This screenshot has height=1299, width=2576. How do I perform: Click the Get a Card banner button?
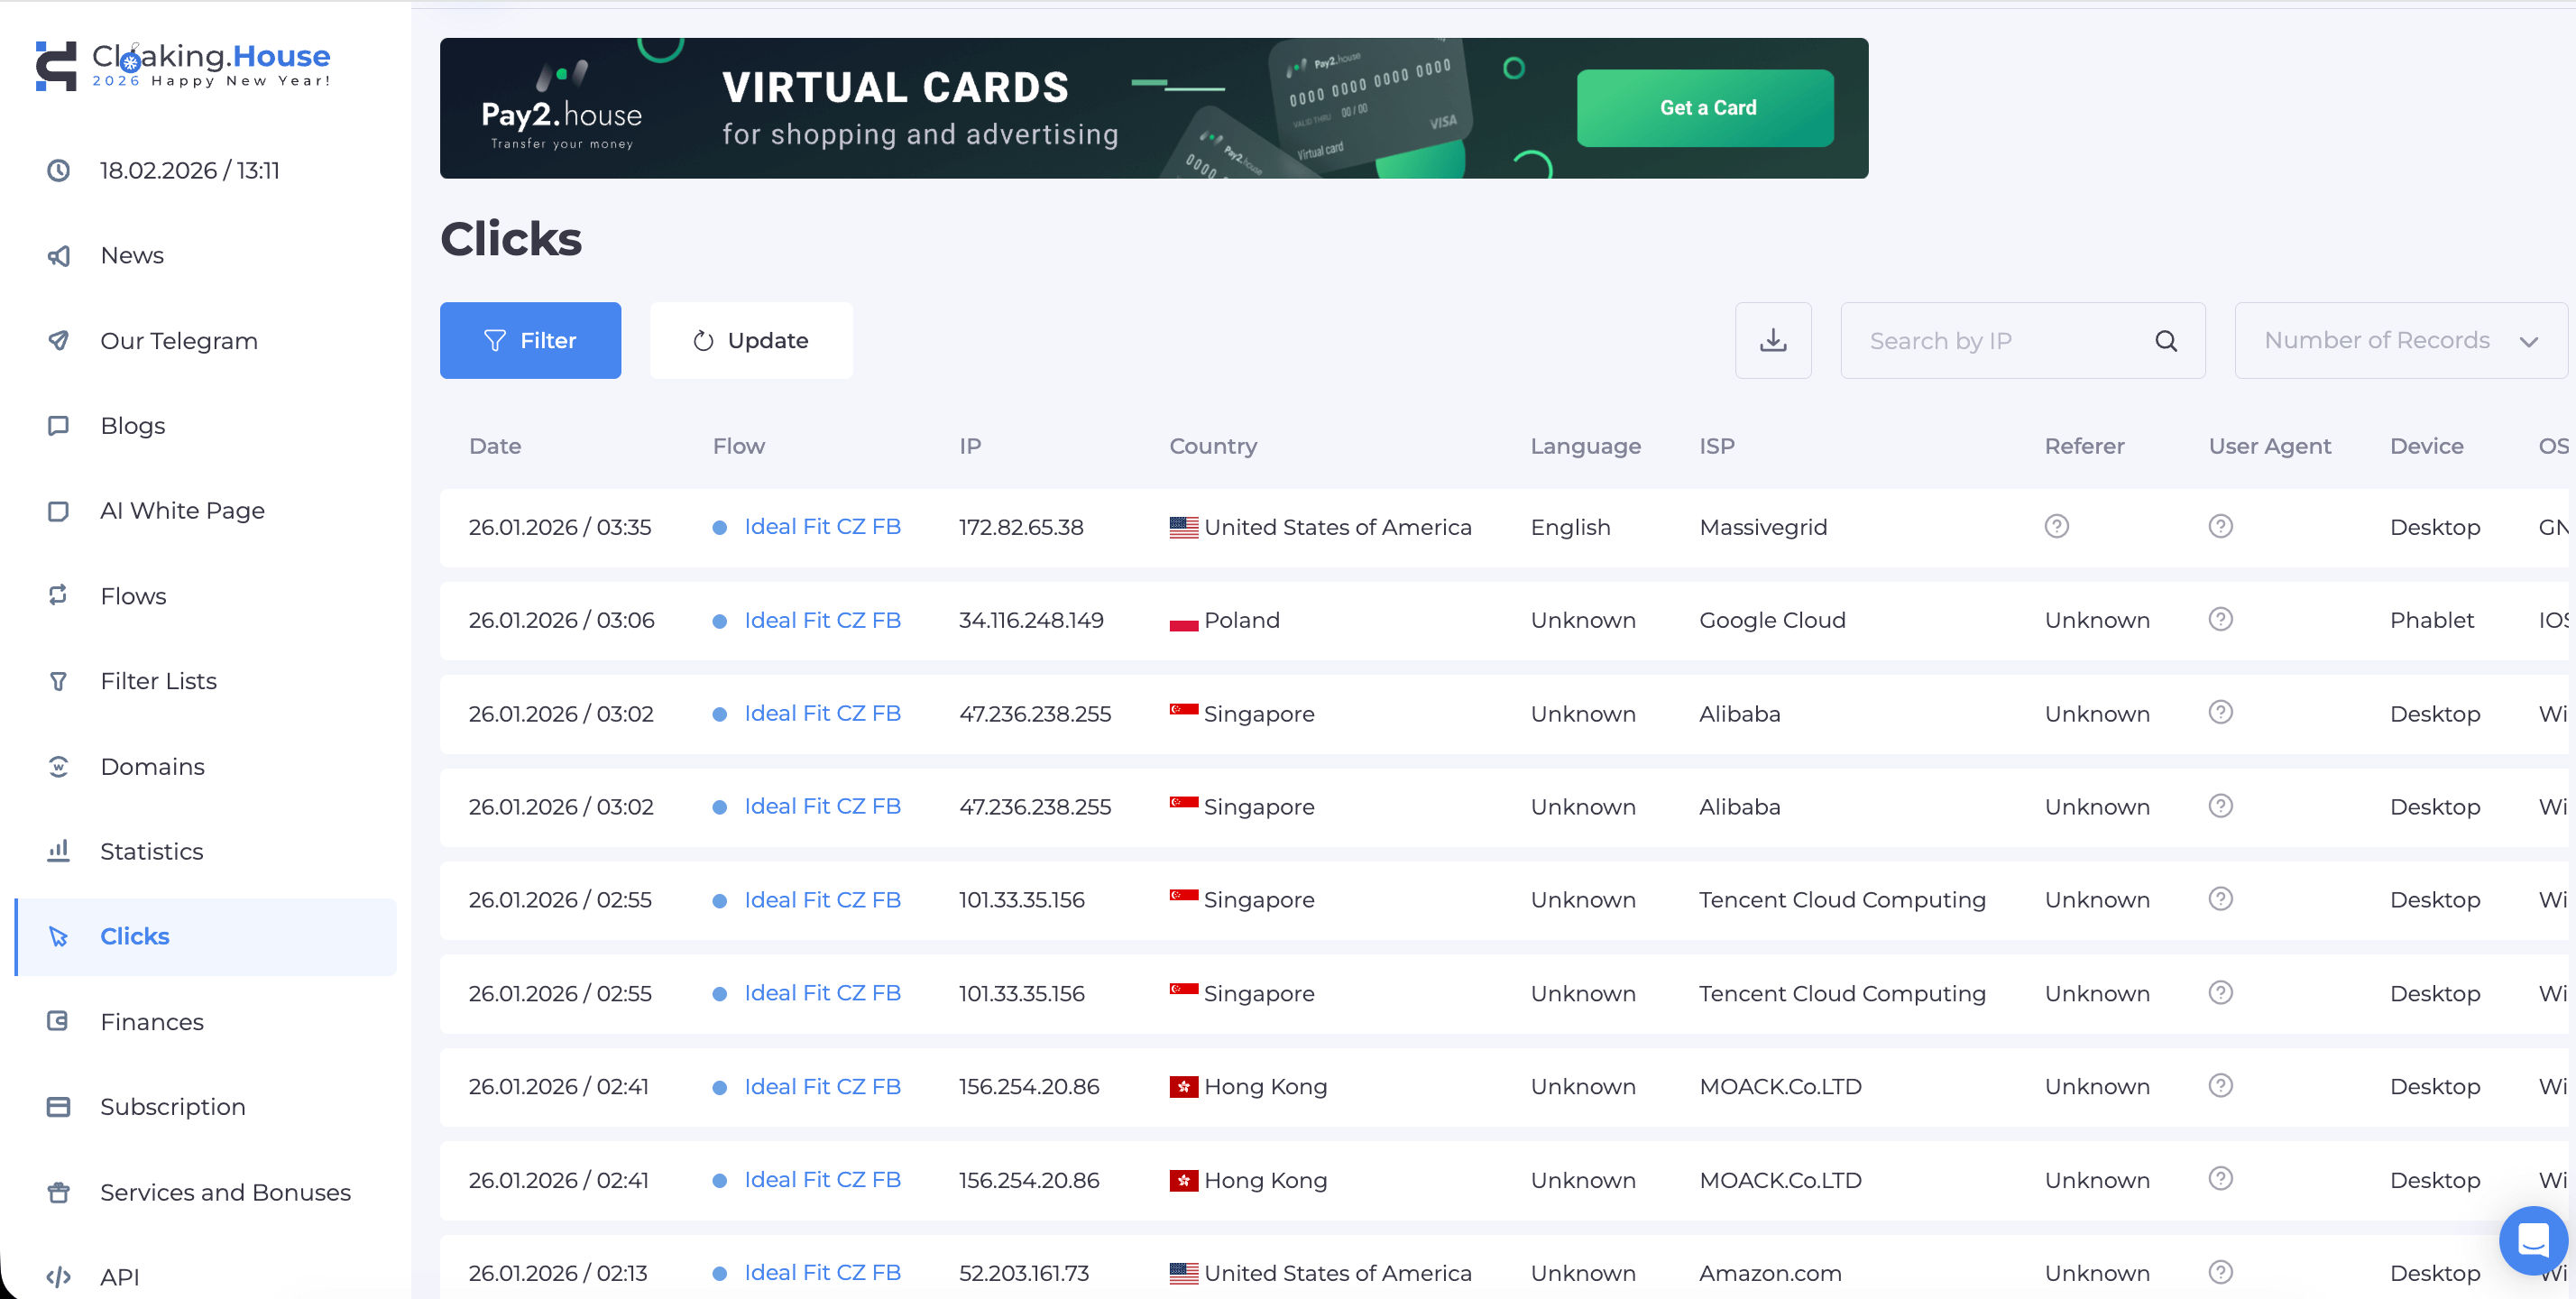coord(1705,108)
